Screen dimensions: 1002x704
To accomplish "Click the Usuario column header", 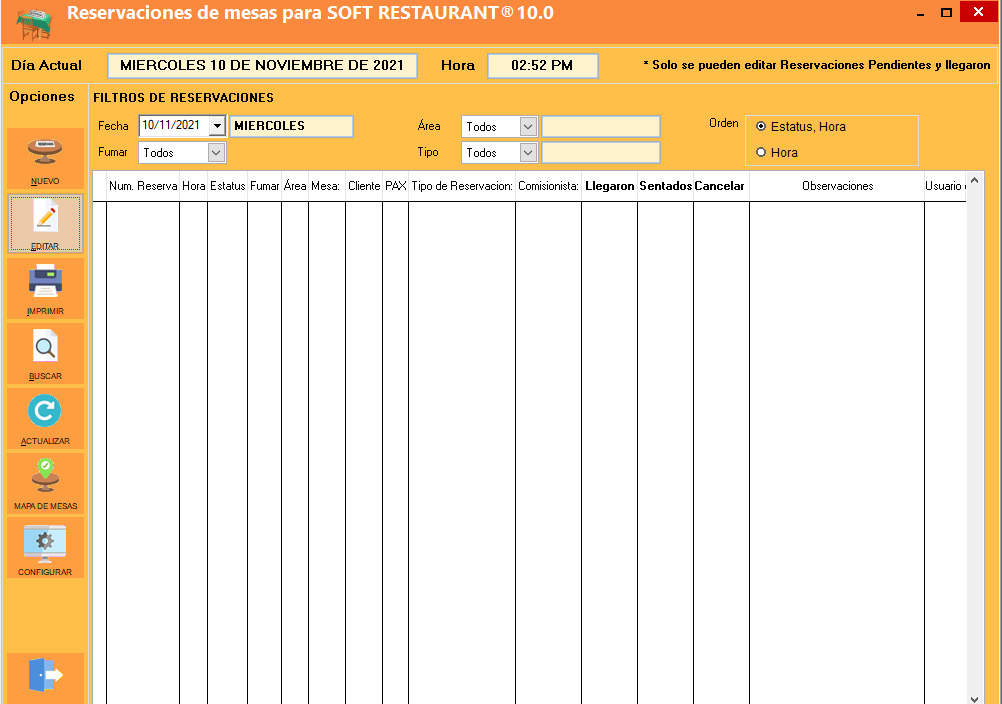I will [x=945, y=186].
